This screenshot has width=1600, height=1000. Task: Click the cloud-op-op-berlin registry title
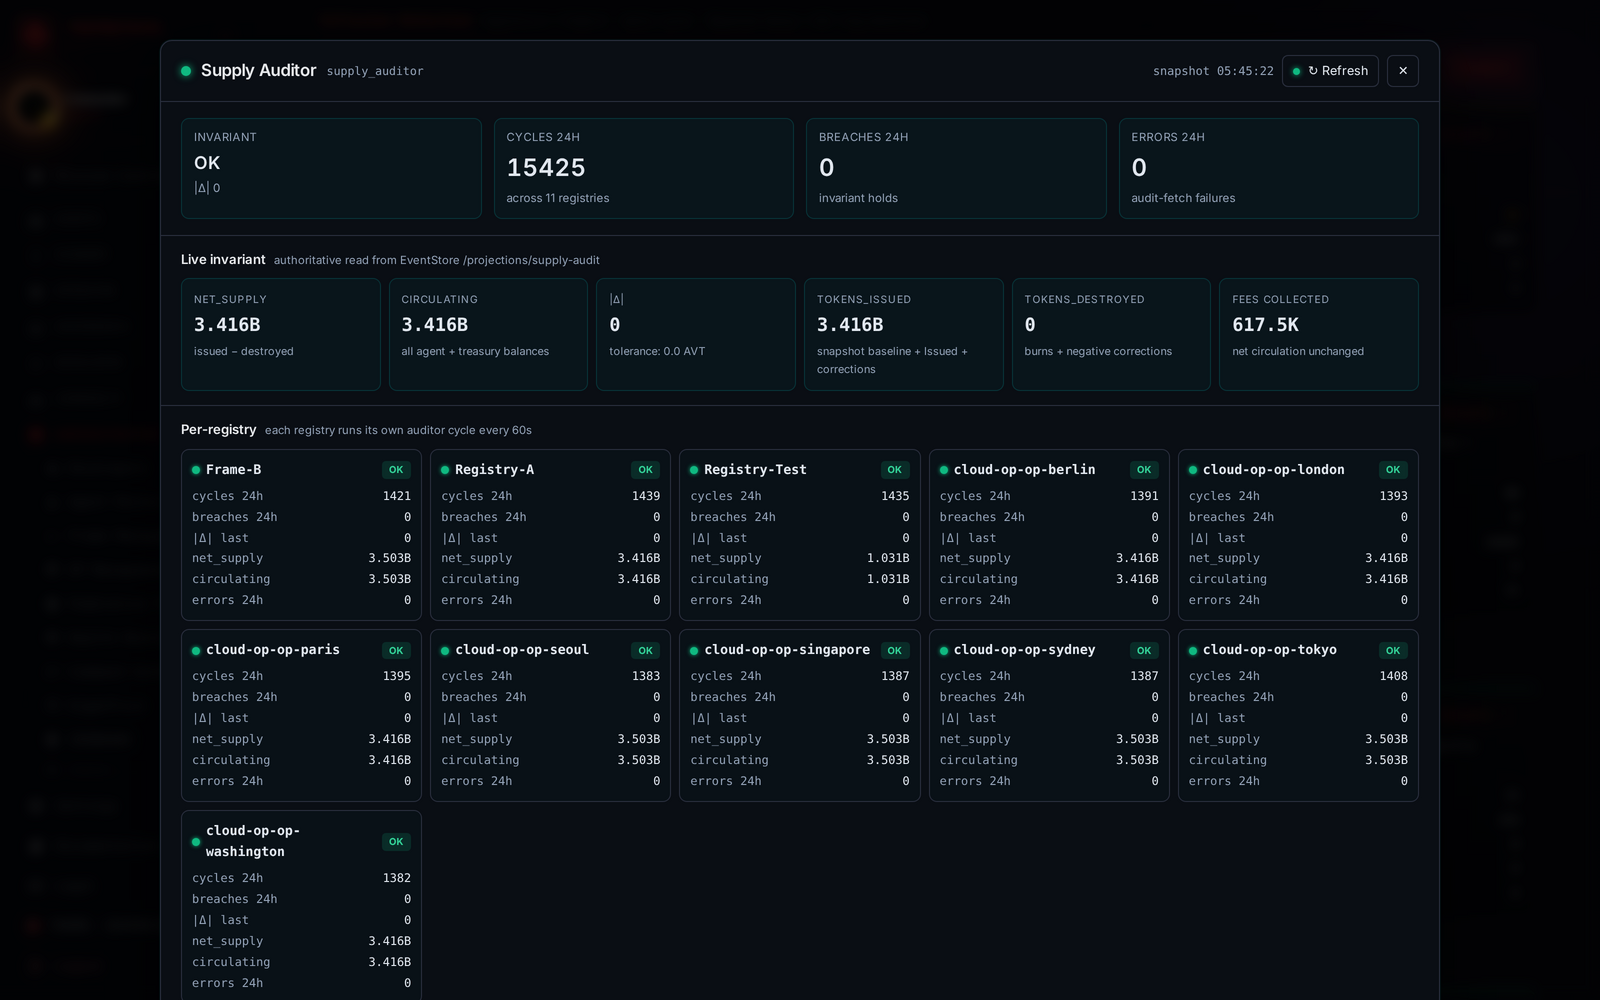(x=1024, y=470)
